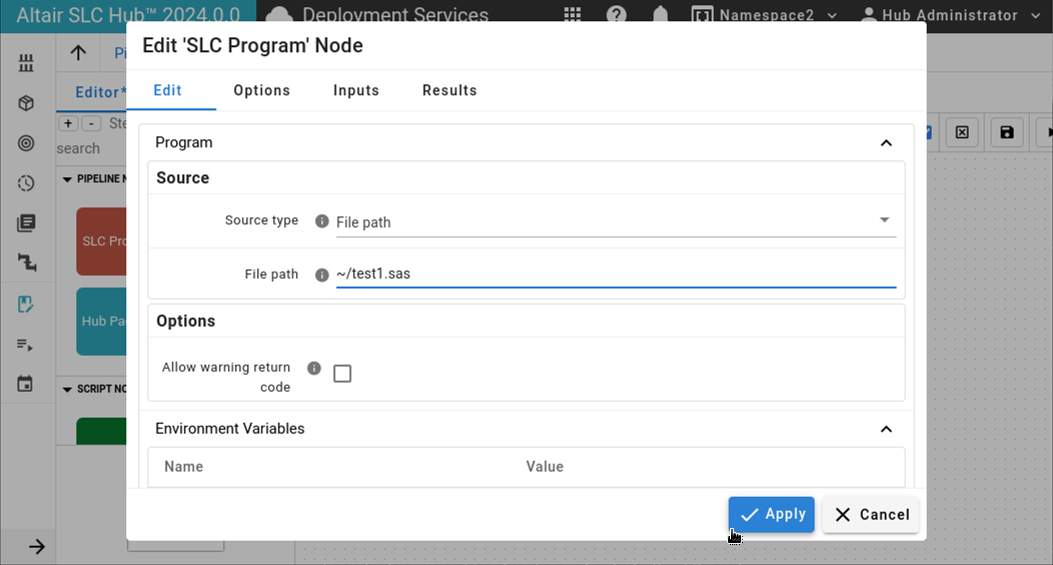Collapse the Environment Variables section
Viewport: 1053px width, 565px height.
coord(886,429)
